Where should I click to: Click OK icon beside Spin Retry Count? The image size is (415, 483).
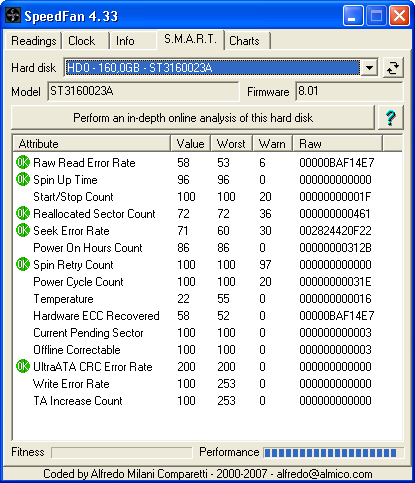(x=23, y=264)
